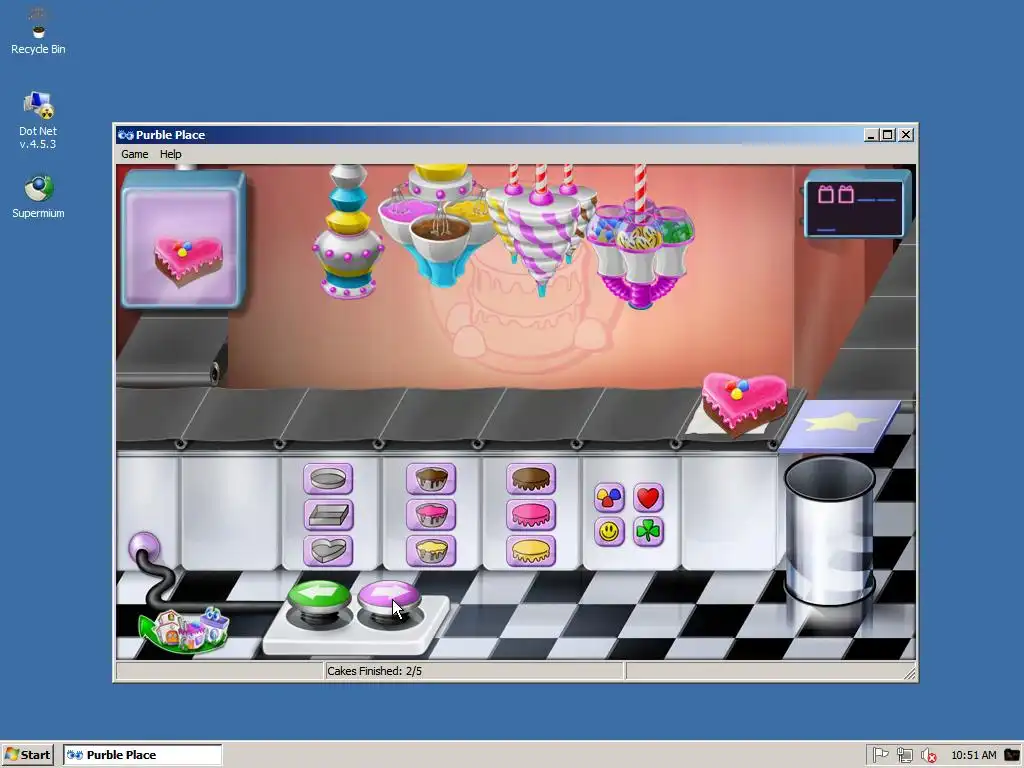The width and height of the screenshot is (1024, 768).
Task: Select the round cake pan button
Action: pyautogui.click(x=328, y=479)
